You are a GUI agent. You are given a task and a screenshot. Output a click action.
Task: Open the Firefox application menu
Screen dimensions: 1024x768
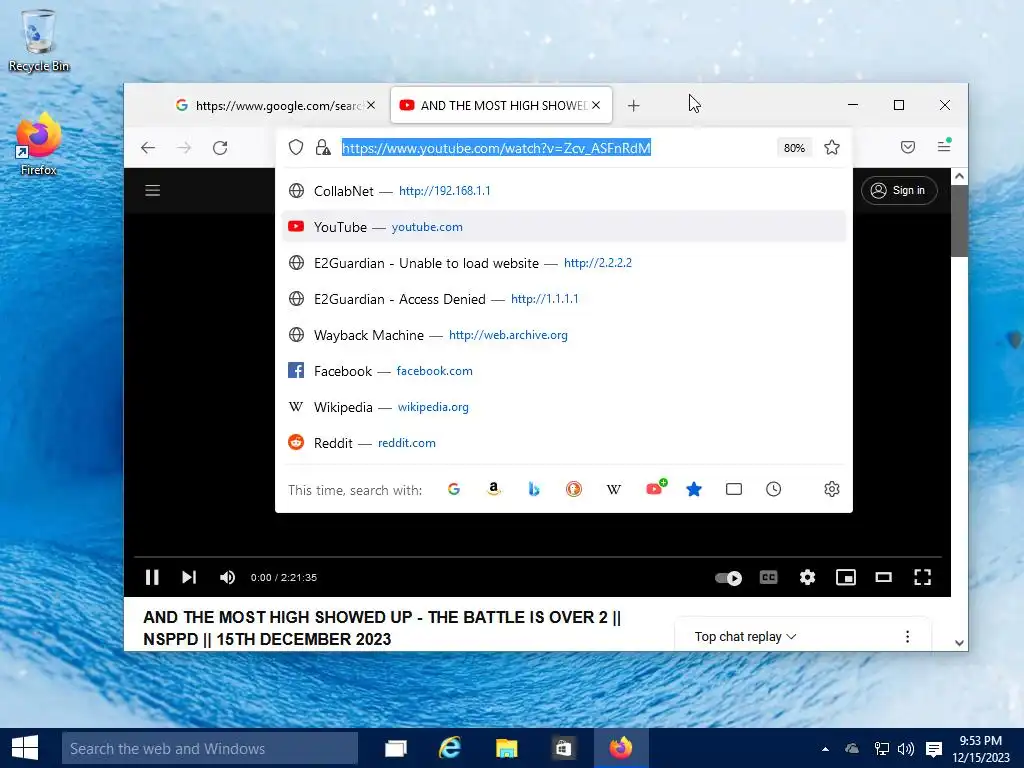point(944,146)
